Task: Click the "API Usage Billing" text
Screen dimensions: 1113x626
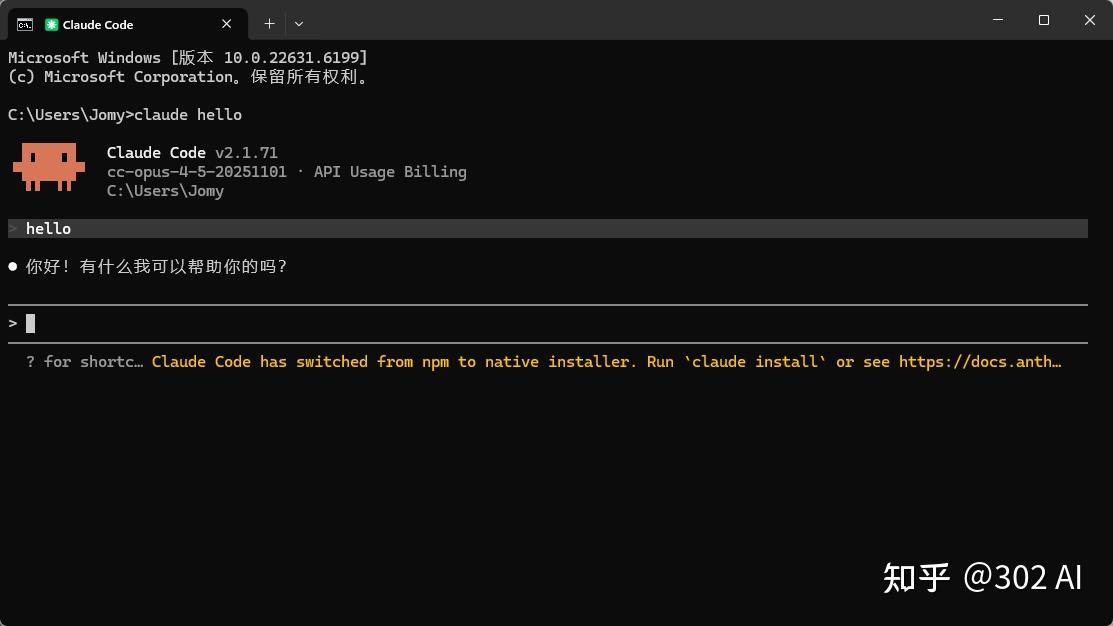Action: (x=390, y=172)
